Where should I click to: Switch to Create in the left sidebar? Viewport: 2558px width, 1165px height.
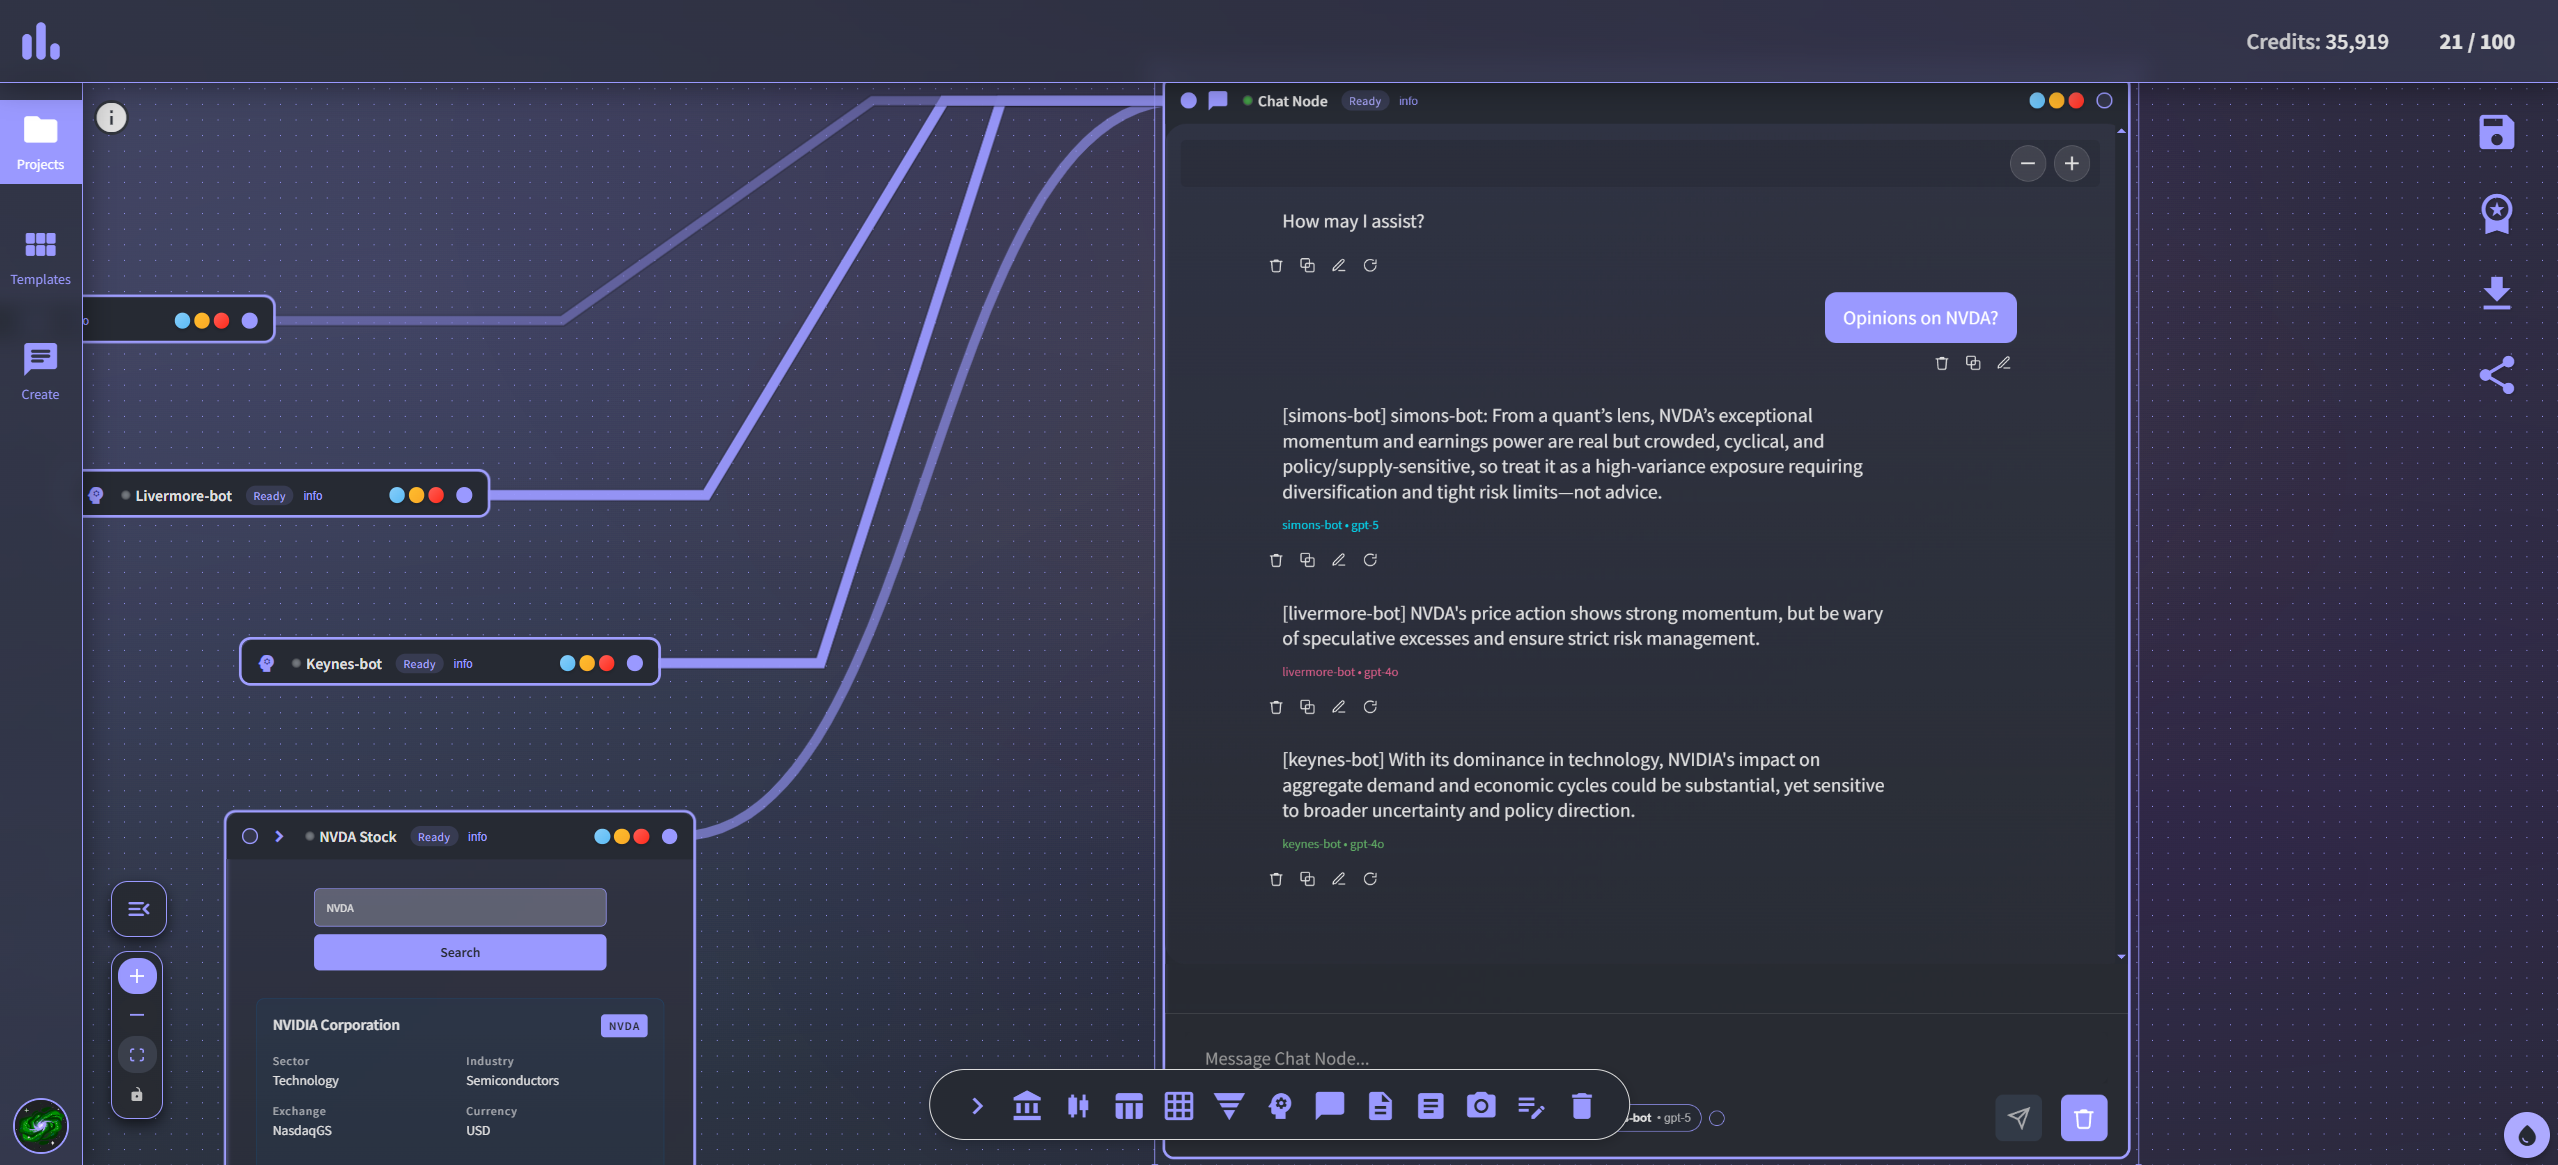(x=40, y=371)
